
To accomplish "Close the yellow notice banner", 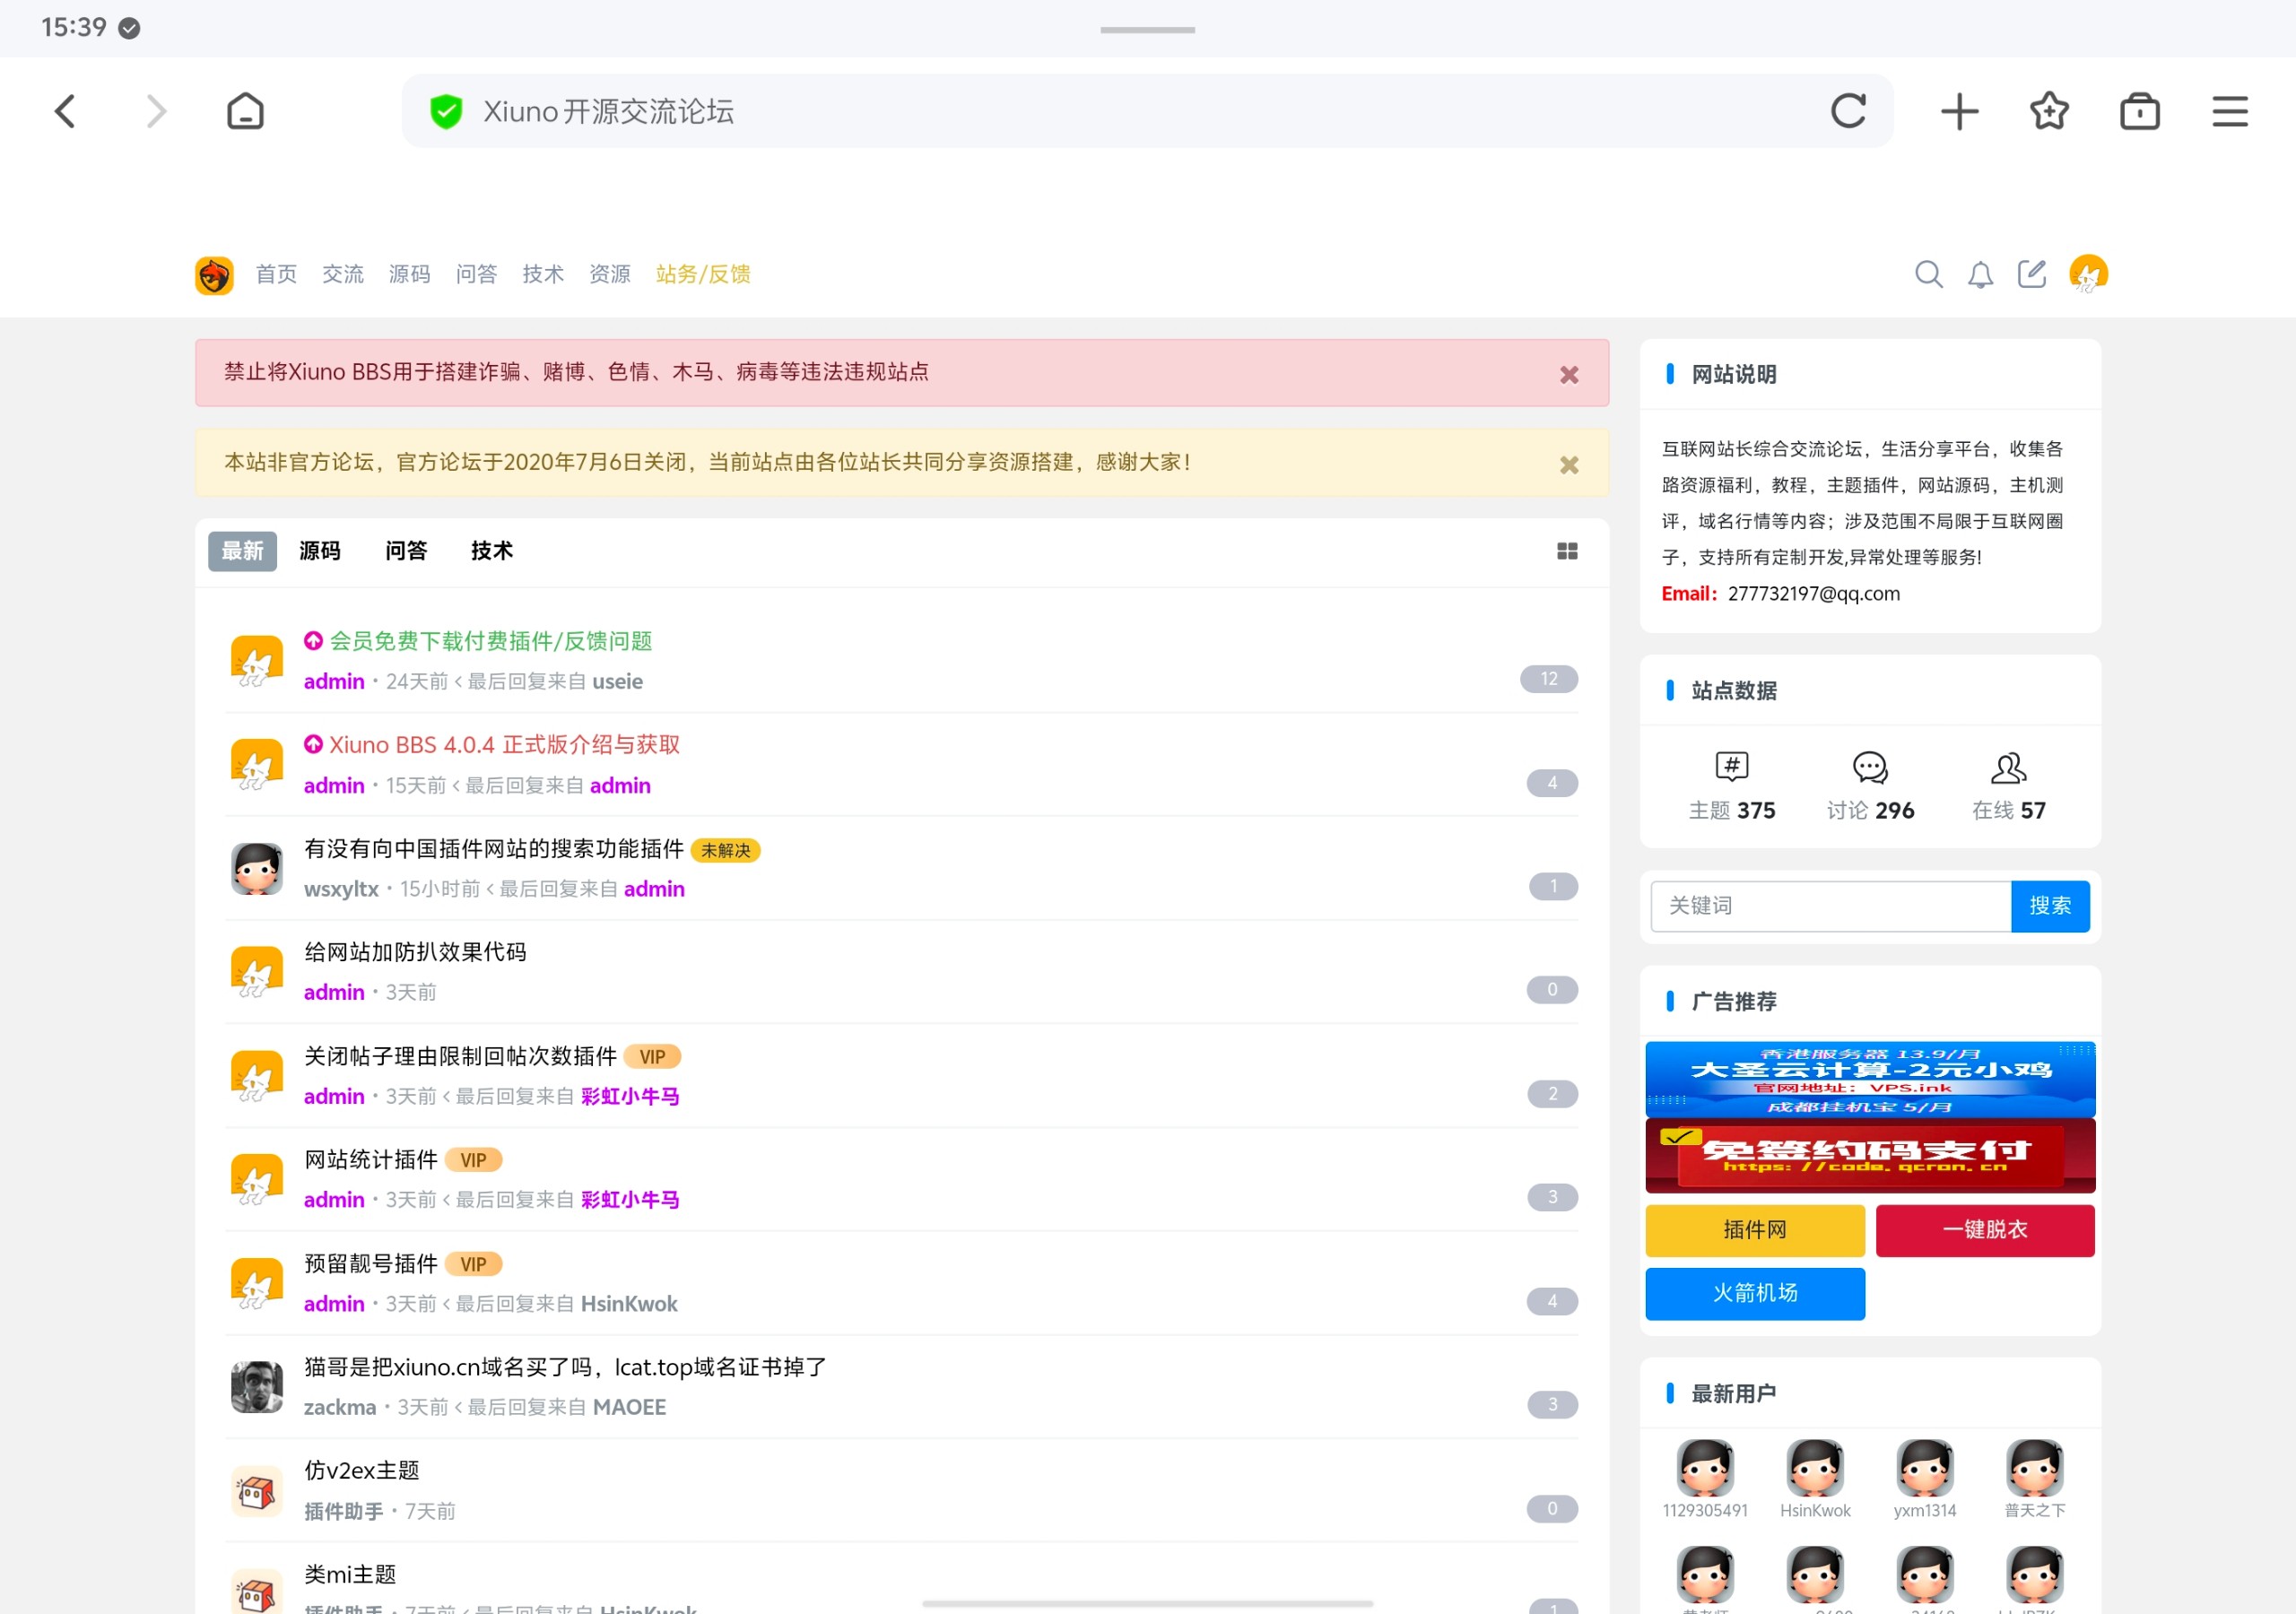I will [x=1569, y=465].
